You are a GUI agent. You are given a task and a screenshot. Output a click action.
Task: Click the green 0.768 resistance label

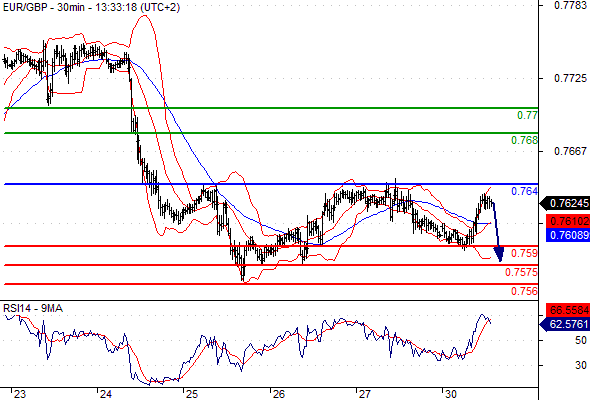point(524,140)
